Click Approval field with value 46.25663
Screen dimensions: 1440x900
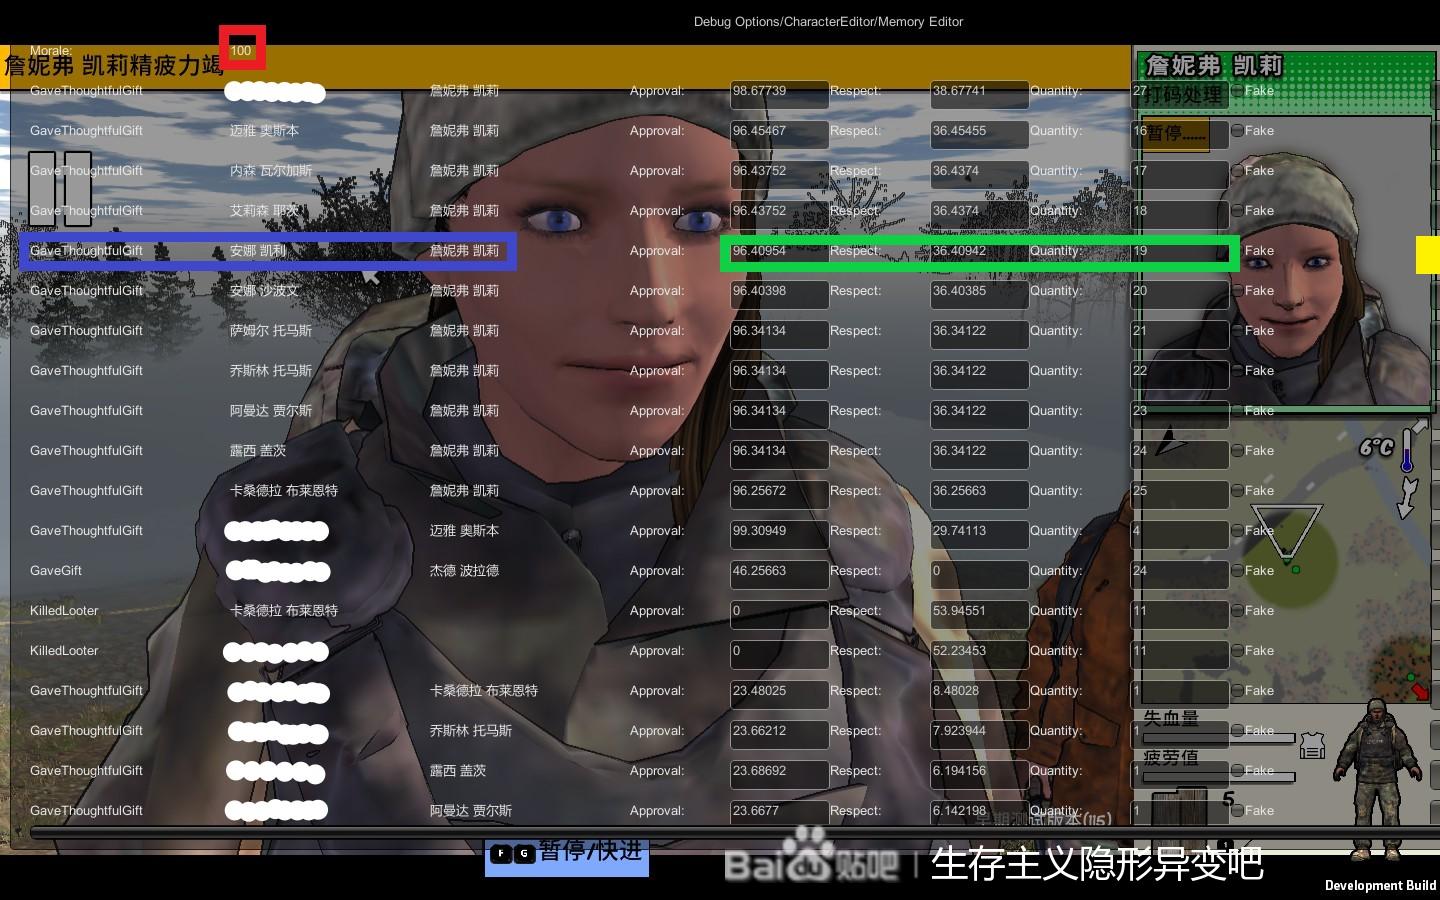click(779, 573)
